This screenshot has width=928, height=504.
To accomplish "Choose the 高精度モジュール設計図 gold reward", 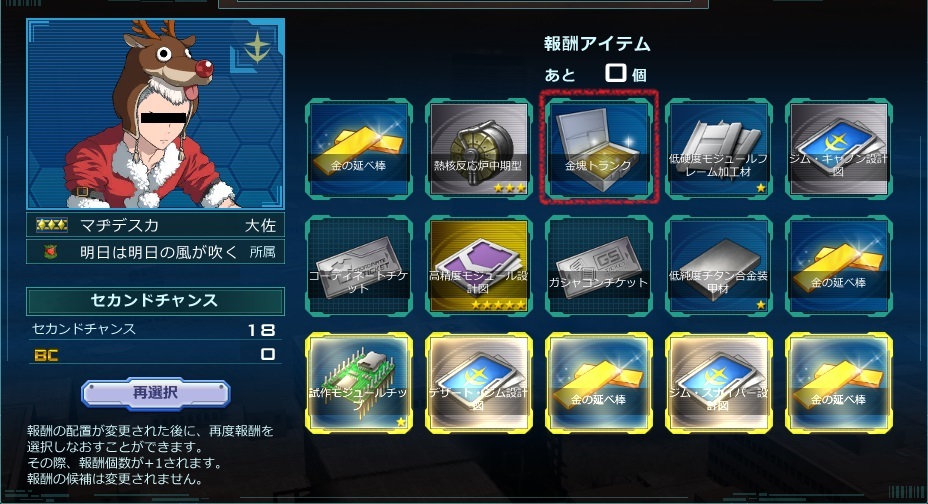I will [479, 265].
